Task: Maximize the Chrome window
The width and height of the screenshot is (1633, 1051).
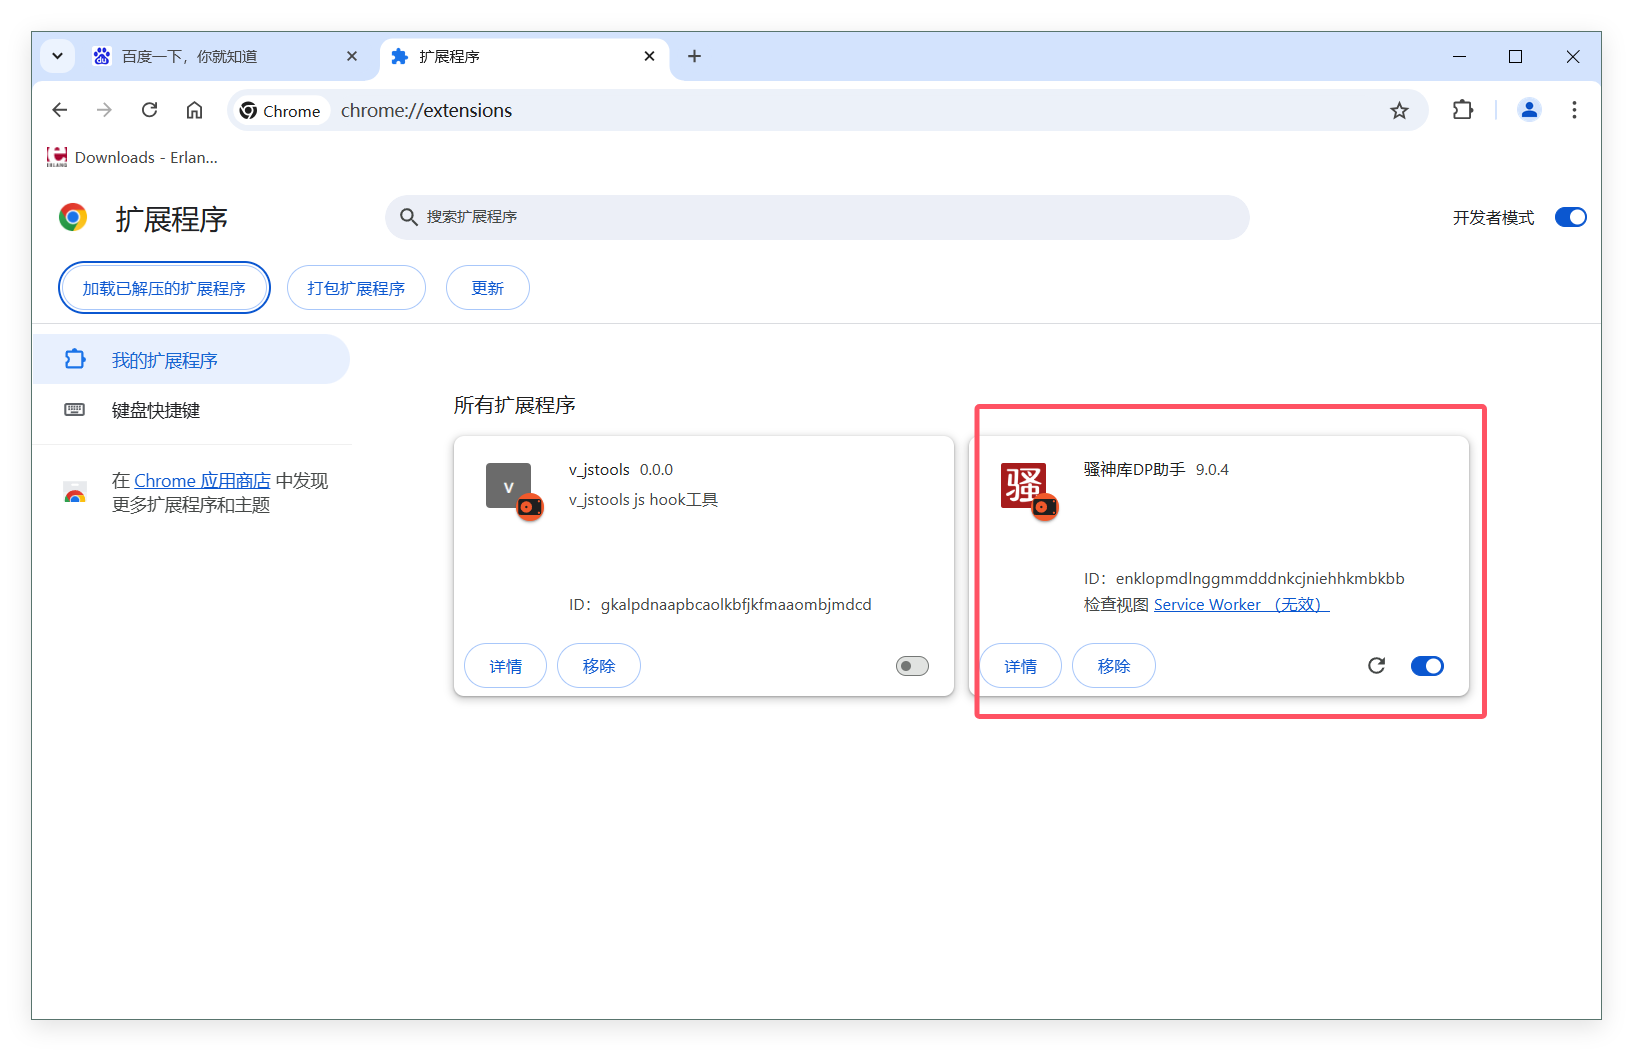Action: pos(1515,56)
